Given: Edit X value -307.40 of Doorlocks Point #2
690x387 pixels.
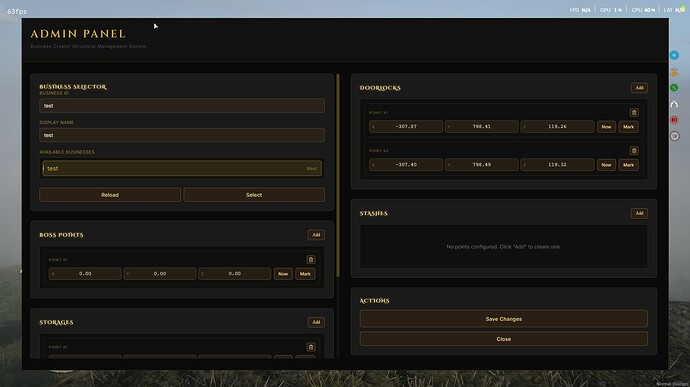Looking at the screenshot, I should click(406, 165).
